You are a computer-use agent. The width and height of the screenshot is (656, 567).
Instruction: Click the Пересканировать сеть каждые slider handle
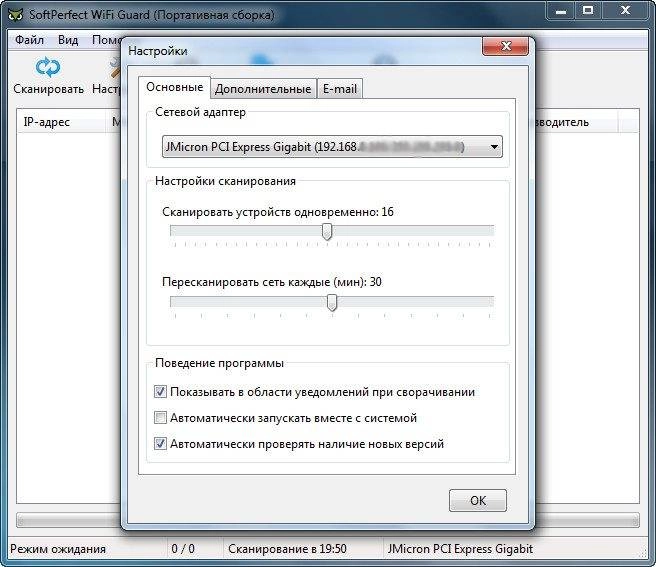click(332, 303)
